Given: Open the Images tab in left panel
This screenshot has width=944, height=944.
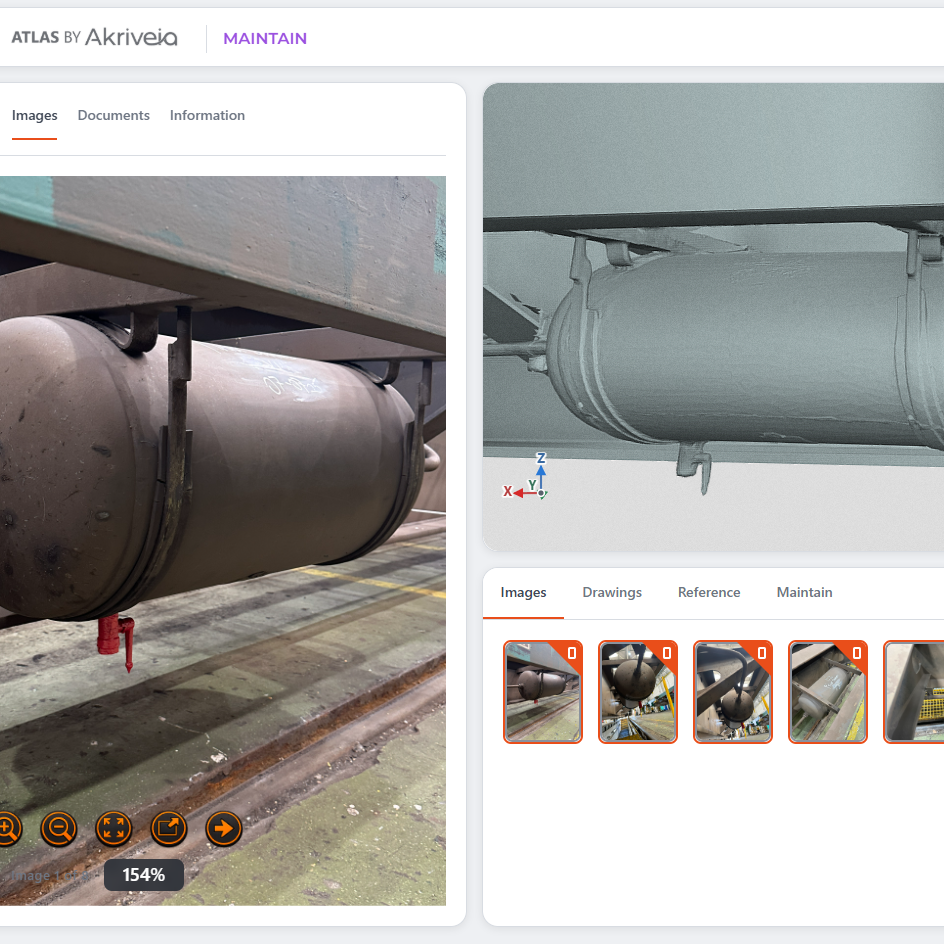Looking at the screenshot, I should coord(34,116).
